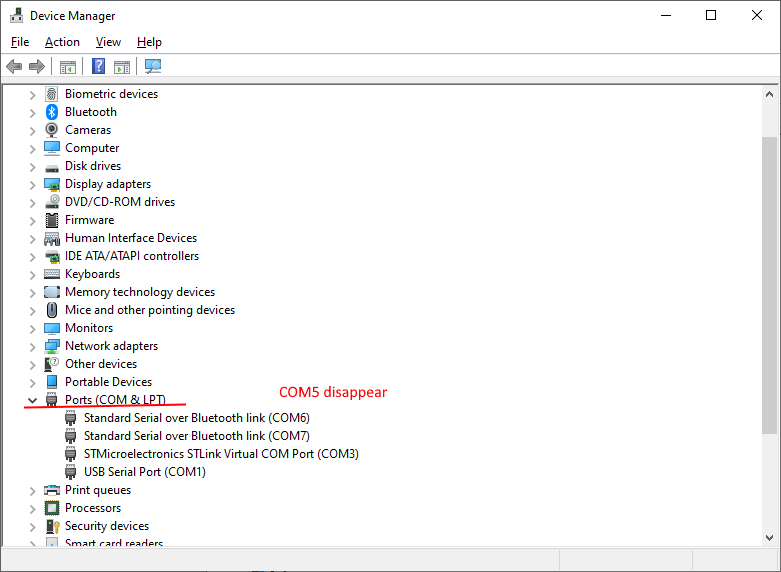Click the Network adapters icon

(x=52, y=346)
